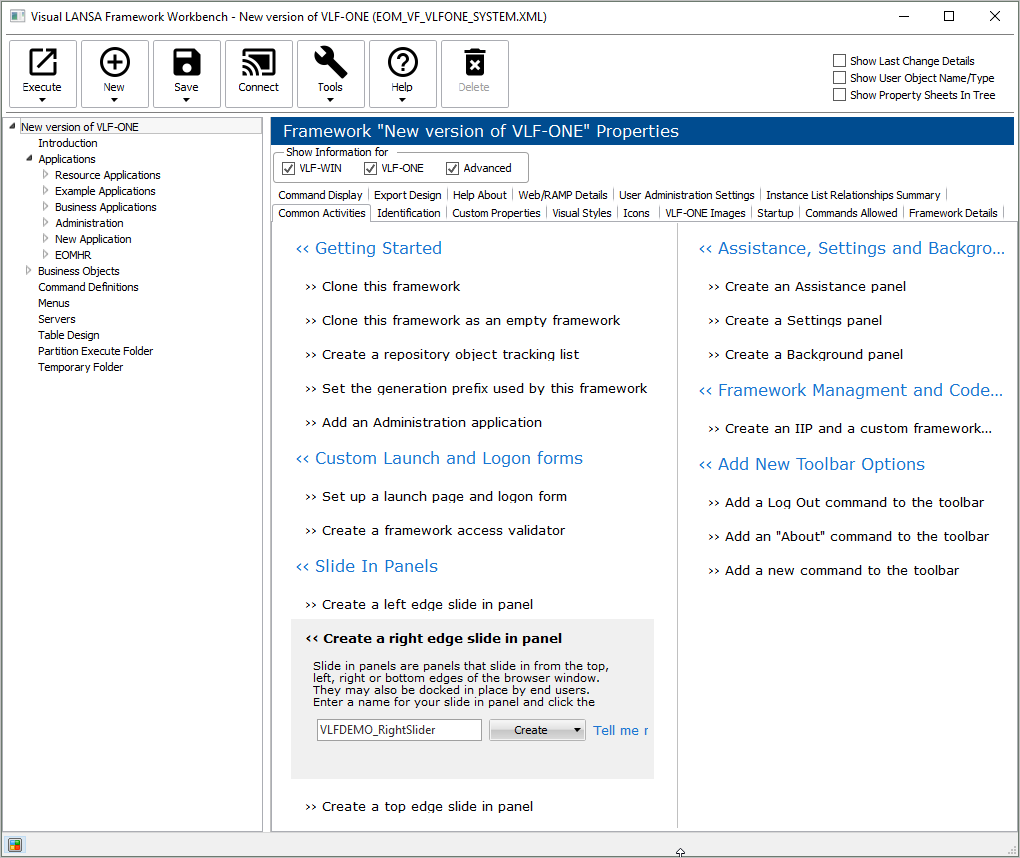
Task: Expand the New Application node
Action: pos(46,238)
